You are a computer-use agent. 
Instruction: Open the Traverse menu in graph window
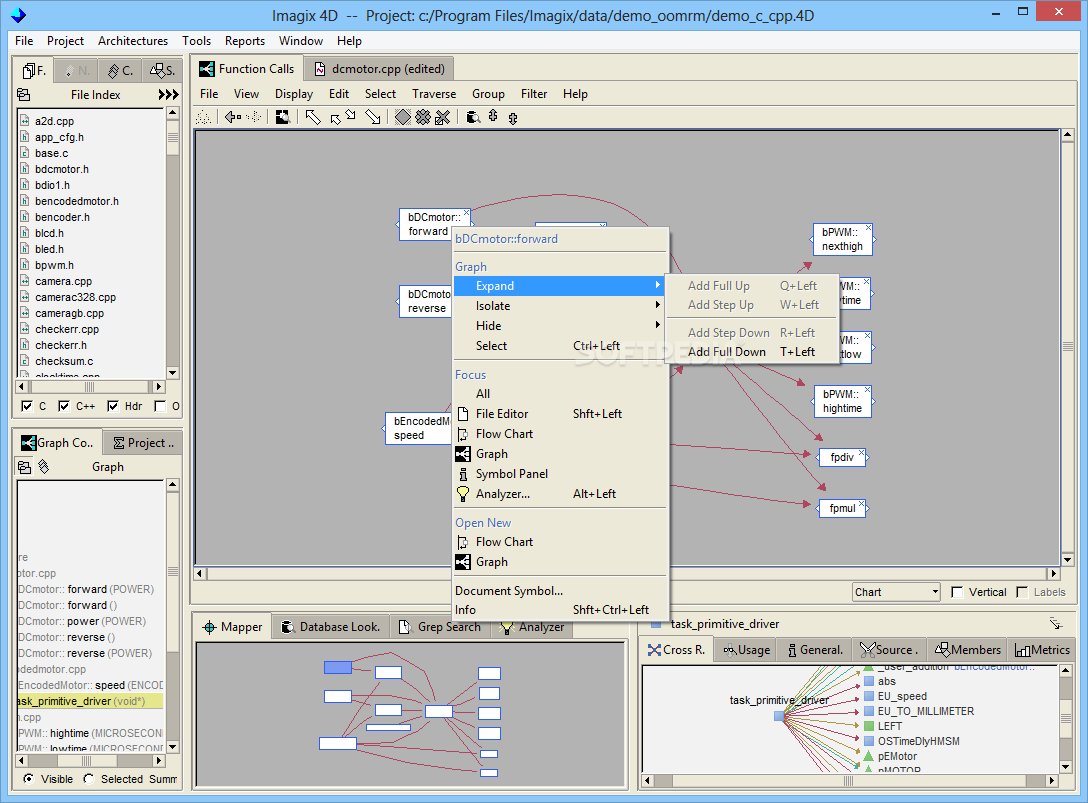point(434,94)
